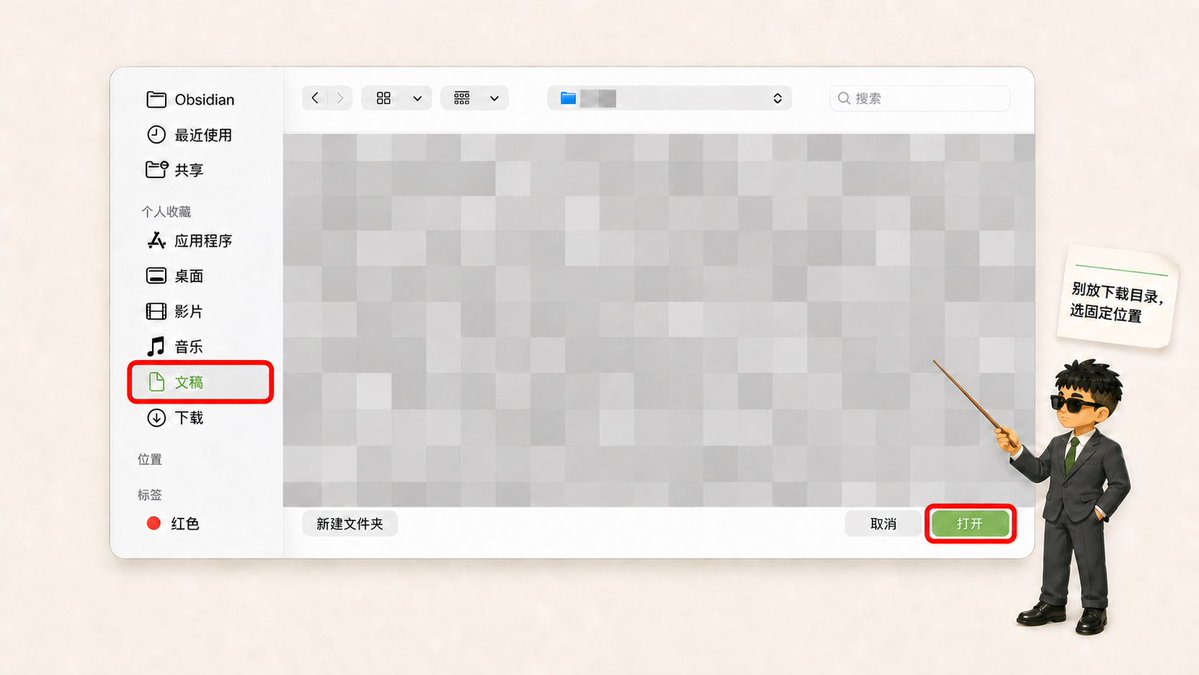1199x675 pixels.
Task: Open 影片 folder in sidebar
Action: [174, 311]
